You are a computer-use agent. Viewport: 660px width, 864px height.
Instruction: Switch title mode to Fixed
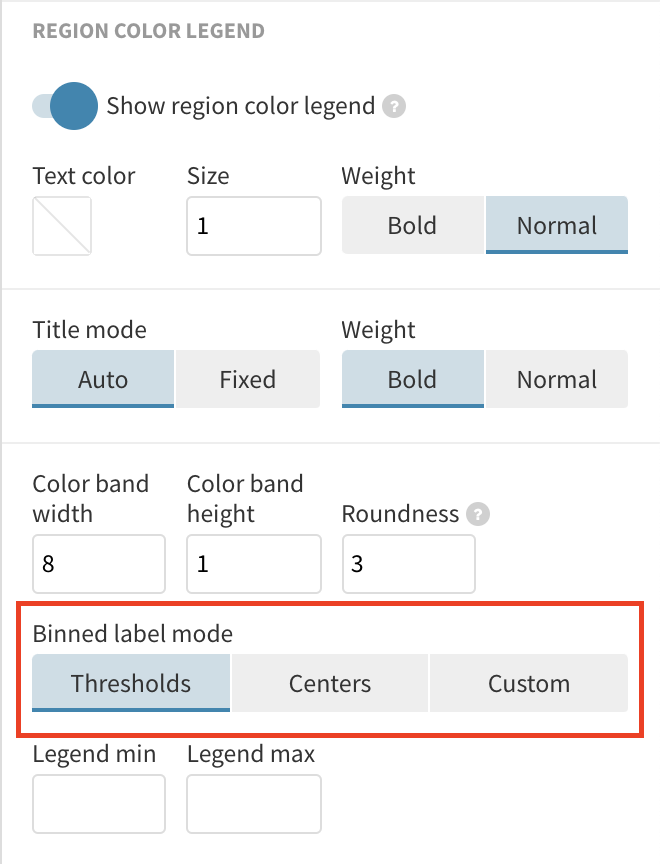(247, 379)
